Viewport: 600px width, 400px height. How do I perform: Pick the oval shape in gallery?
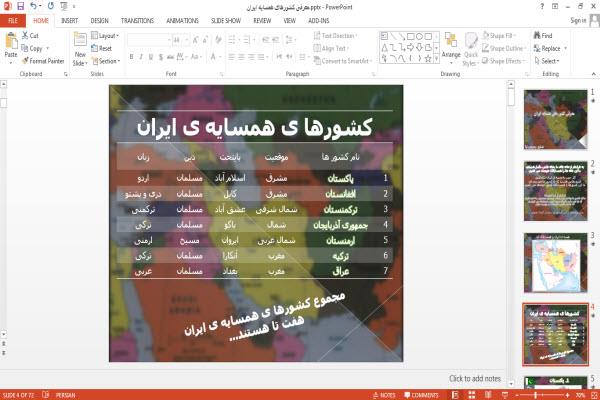[x=419, y=36]
